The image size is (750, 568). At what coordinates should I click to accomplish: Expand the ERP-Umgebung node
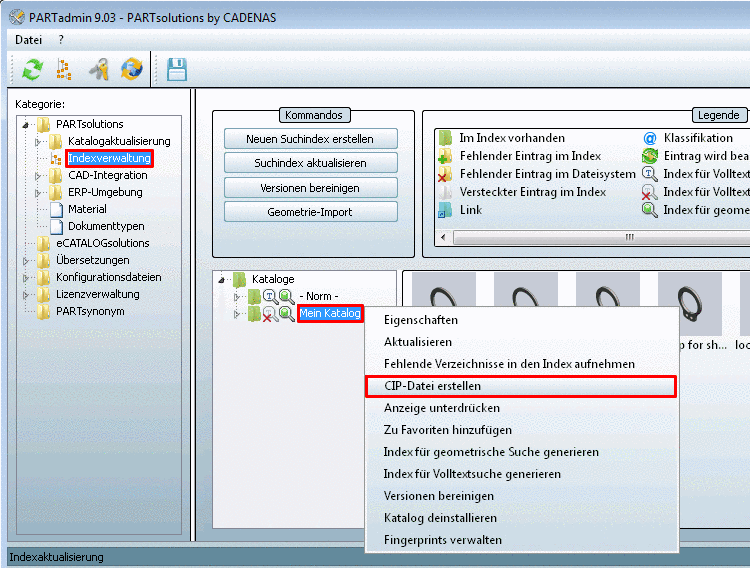[x=38, y=193]
